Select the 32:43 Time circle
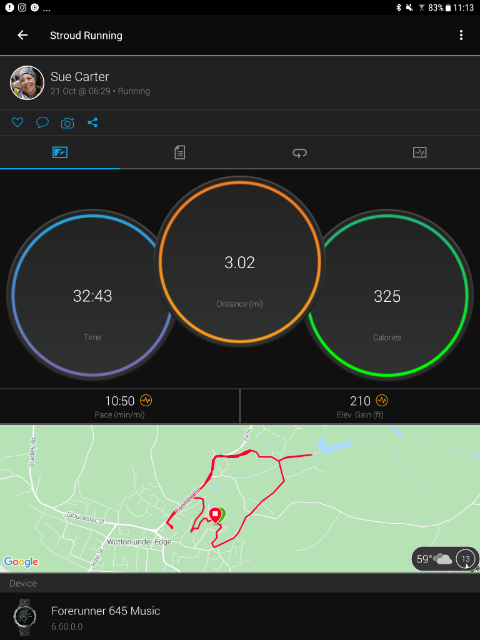Viewport: 480px width, 640px height. [x=92, y=296]
